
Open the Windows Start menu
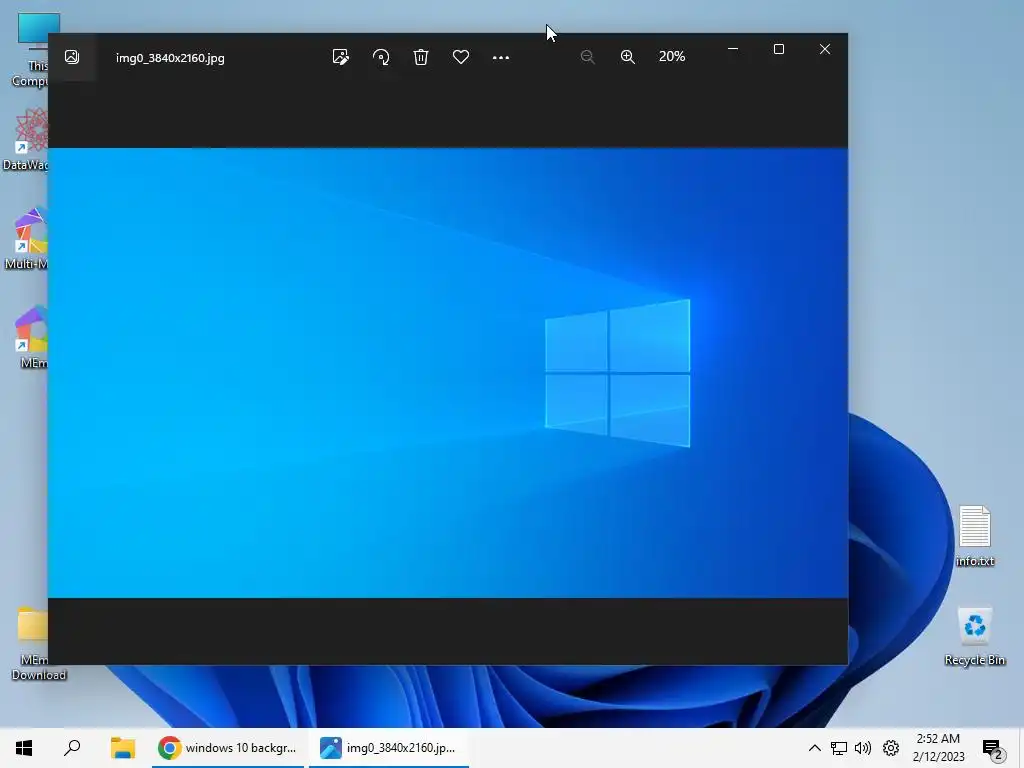coord(24,748)
